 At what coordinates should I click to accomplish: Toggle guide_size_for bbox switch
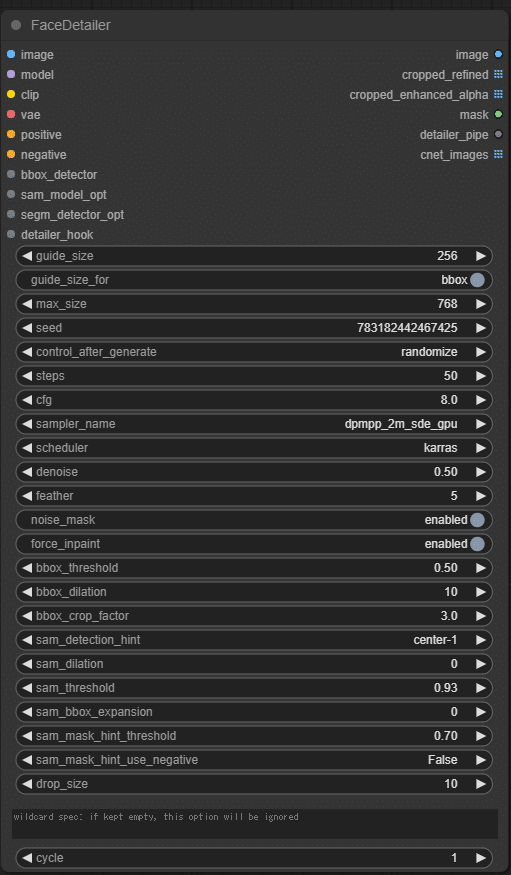coord(477,280)
